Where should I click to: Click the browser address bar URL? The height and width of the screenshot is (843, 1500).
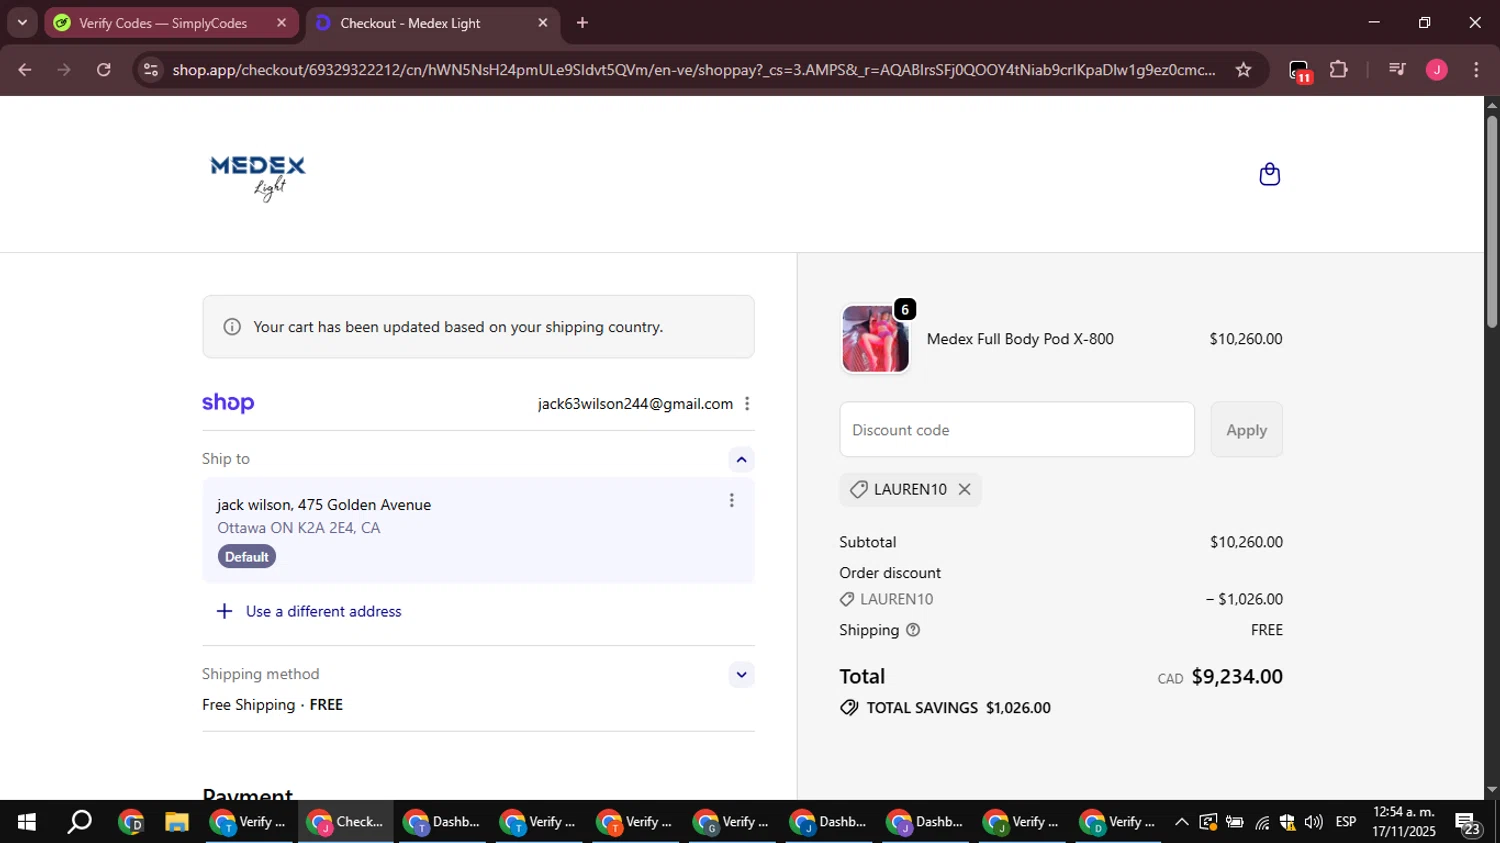click(694, 69)
